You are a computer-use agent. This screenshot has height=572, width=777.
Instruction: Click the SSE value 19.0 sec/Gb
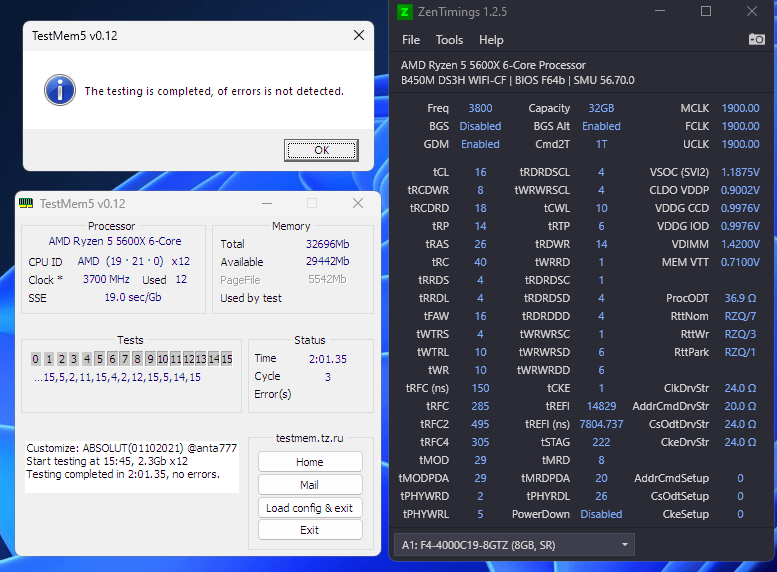tap(133, 297)
